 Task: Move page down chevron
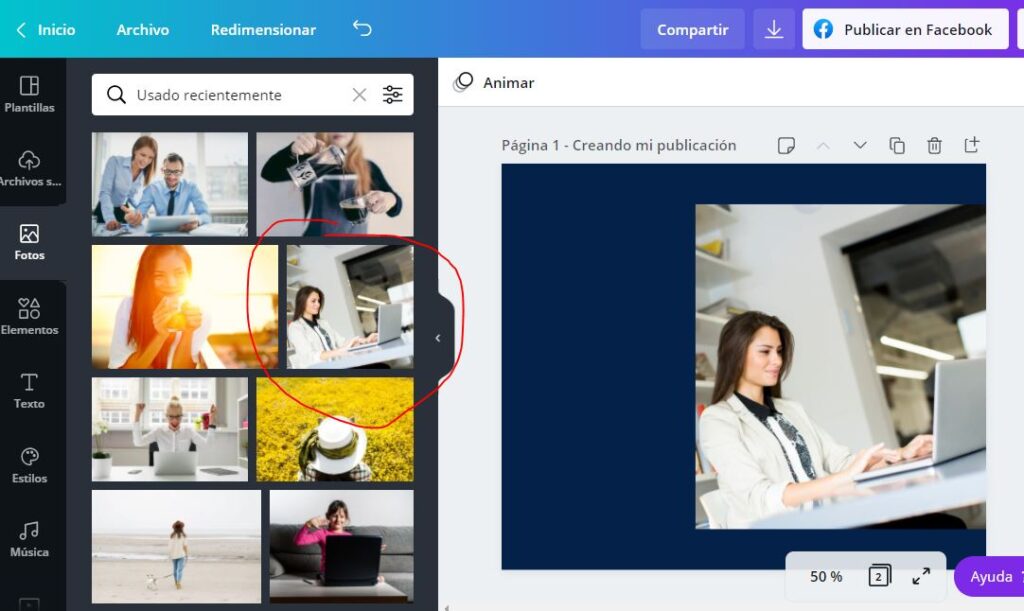click(x=860, y=145)
